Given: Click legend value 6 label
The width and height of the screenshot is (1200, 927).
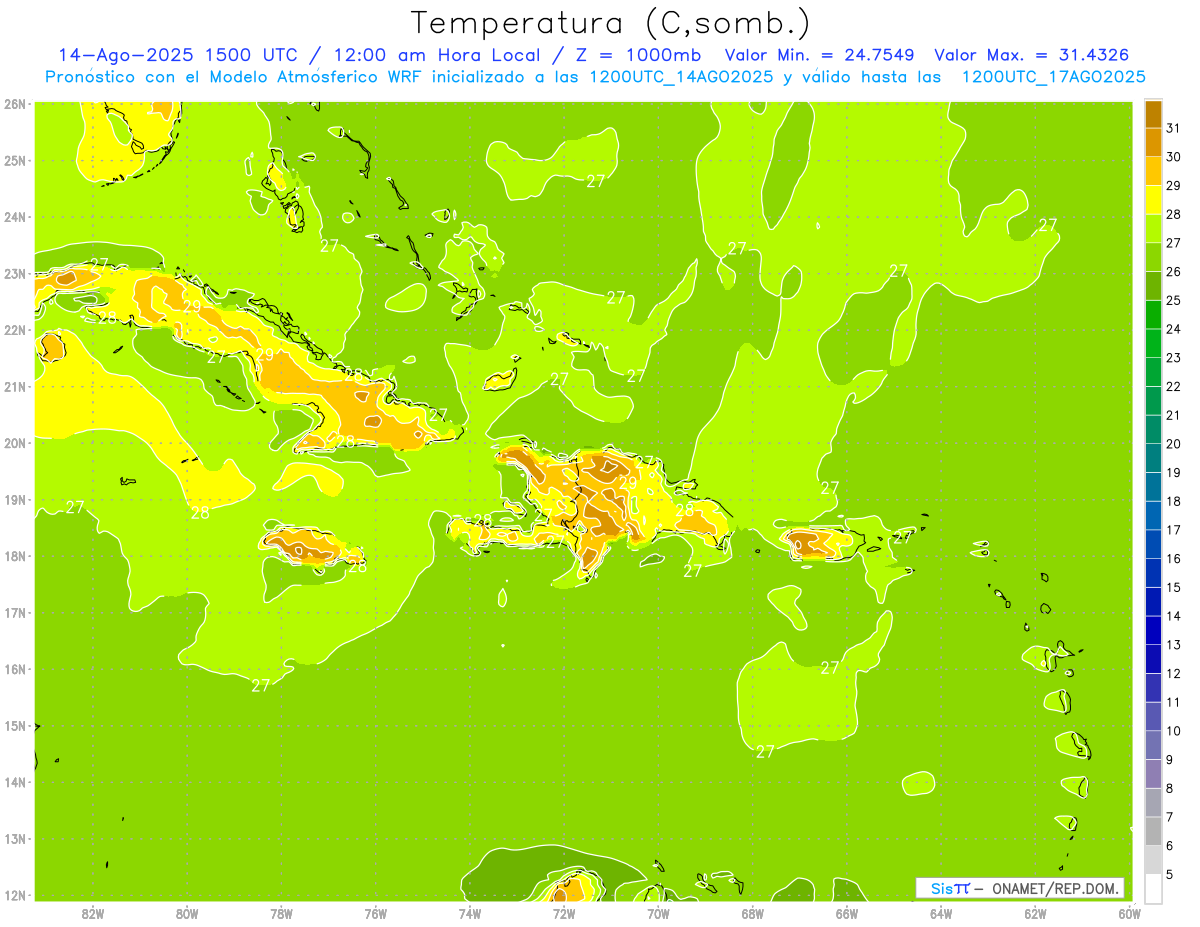Looking at the screenshot, I should point(1169,846).
